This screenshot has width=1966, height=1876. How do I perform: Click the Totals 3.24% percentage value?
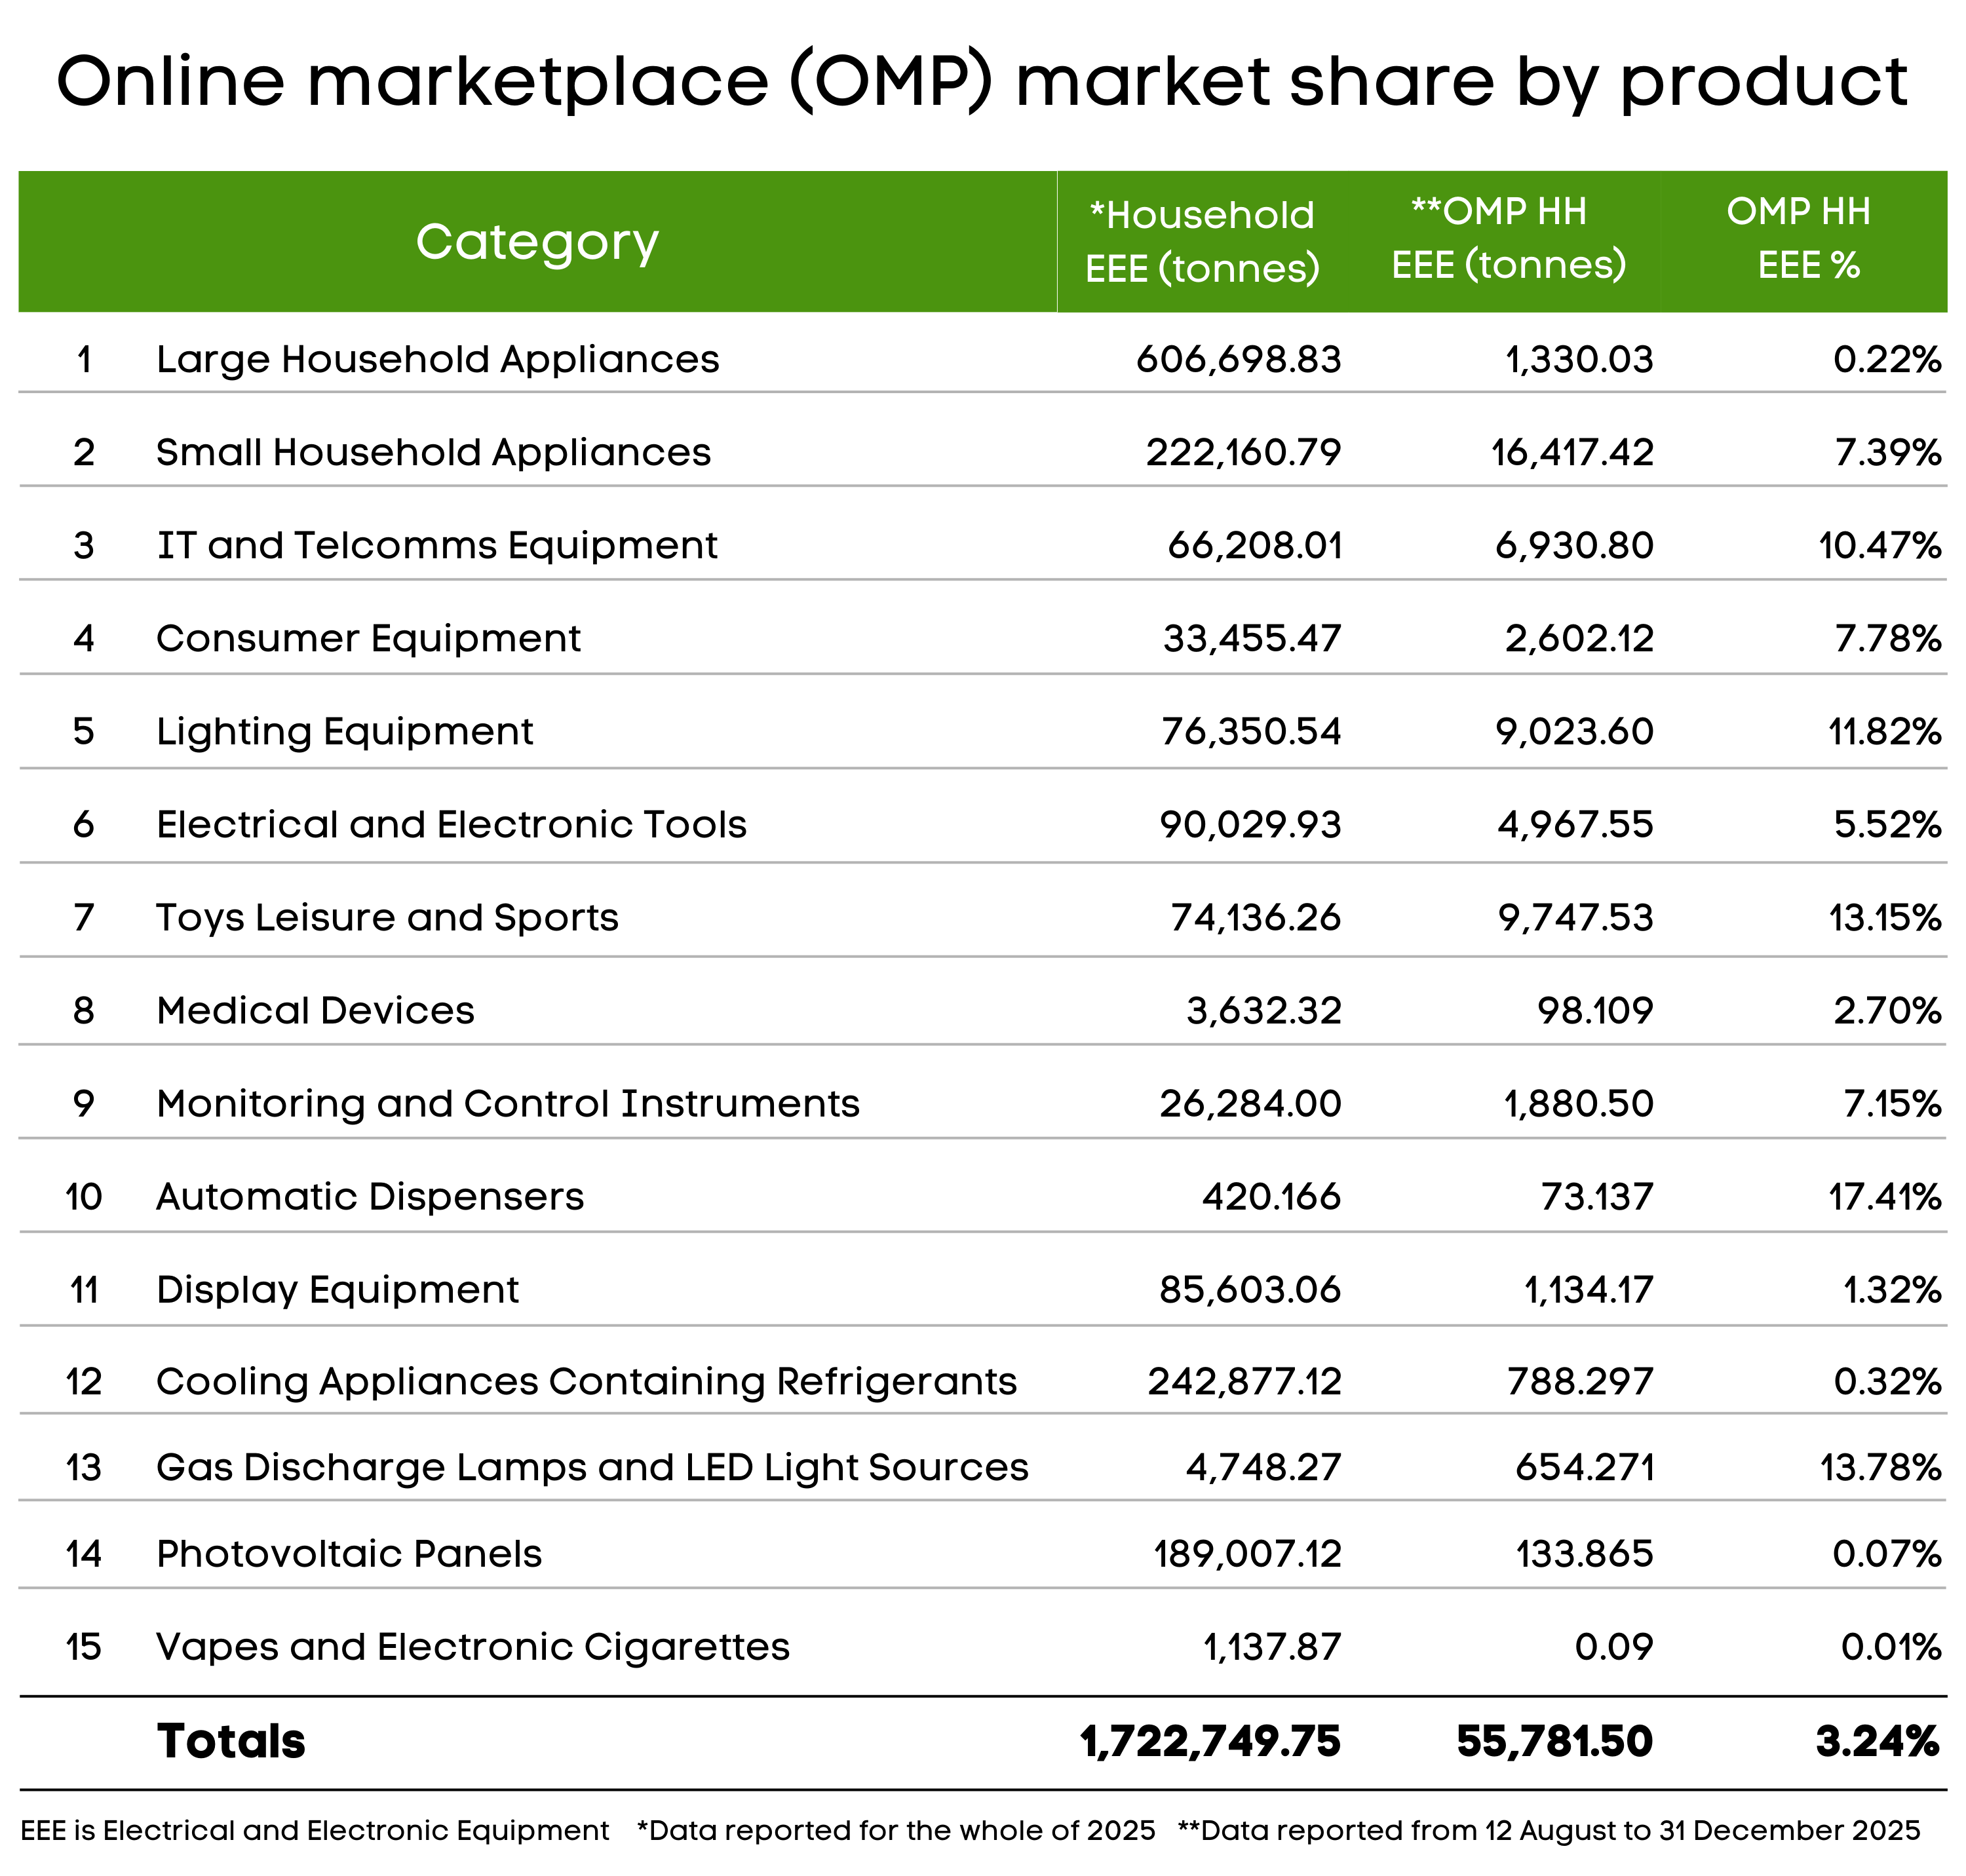tap(1877, 1741)
